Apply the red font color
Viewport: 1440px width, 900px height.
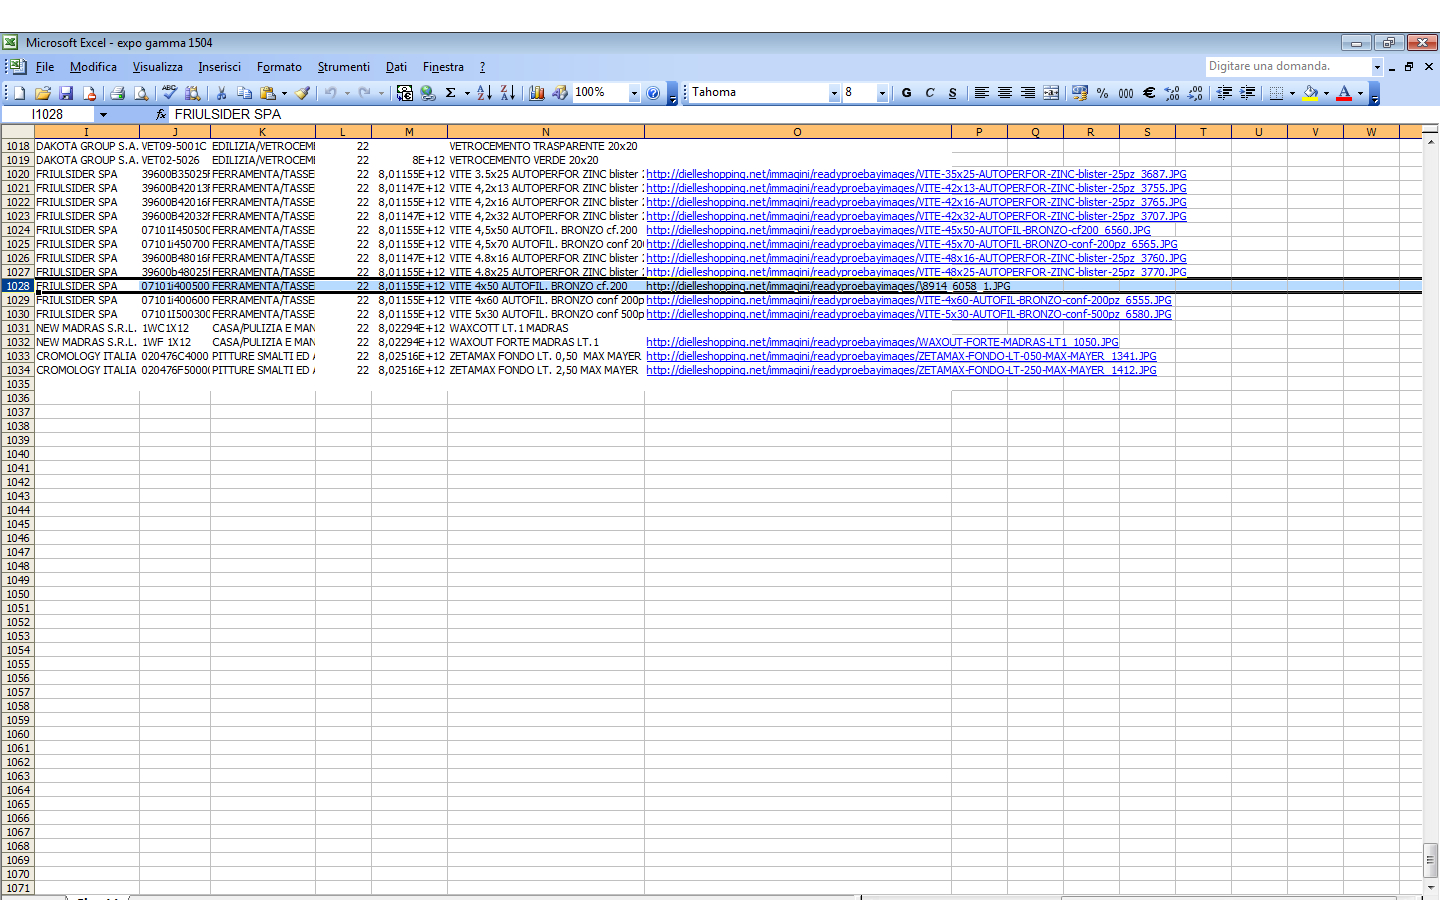[1344, 93]
